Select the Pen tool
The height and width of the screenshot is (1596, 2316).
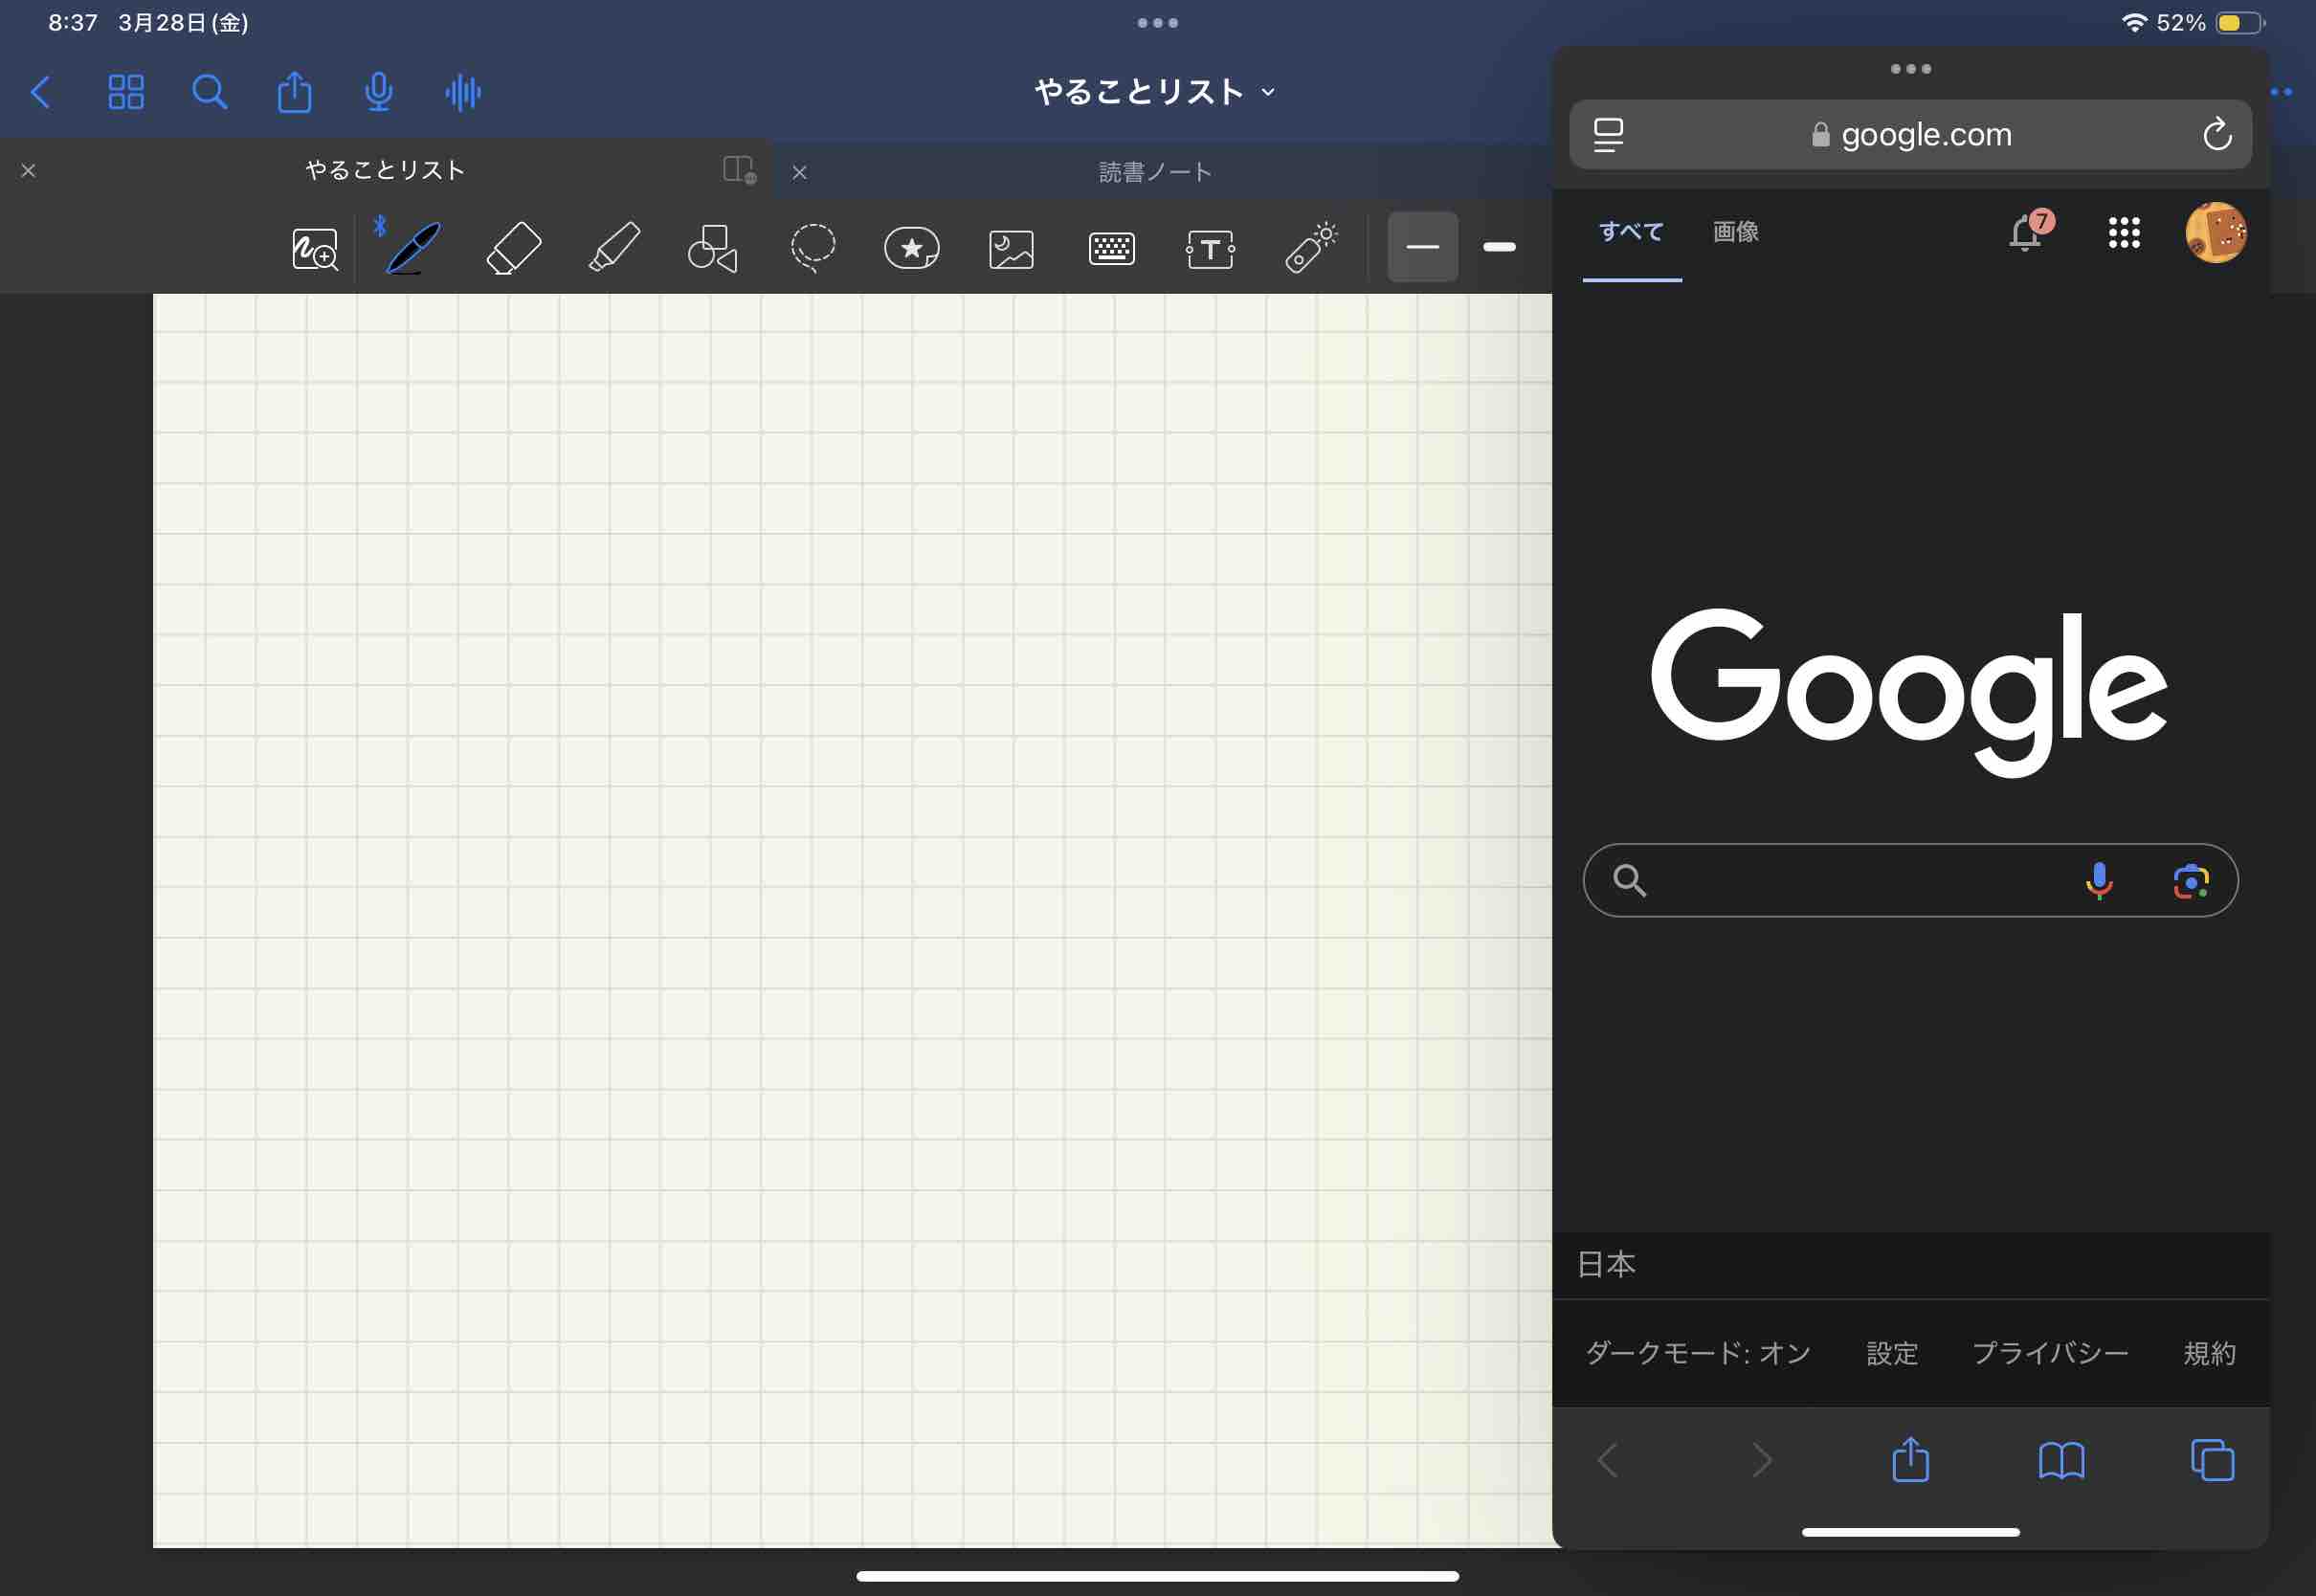click(x=412, y=247)
